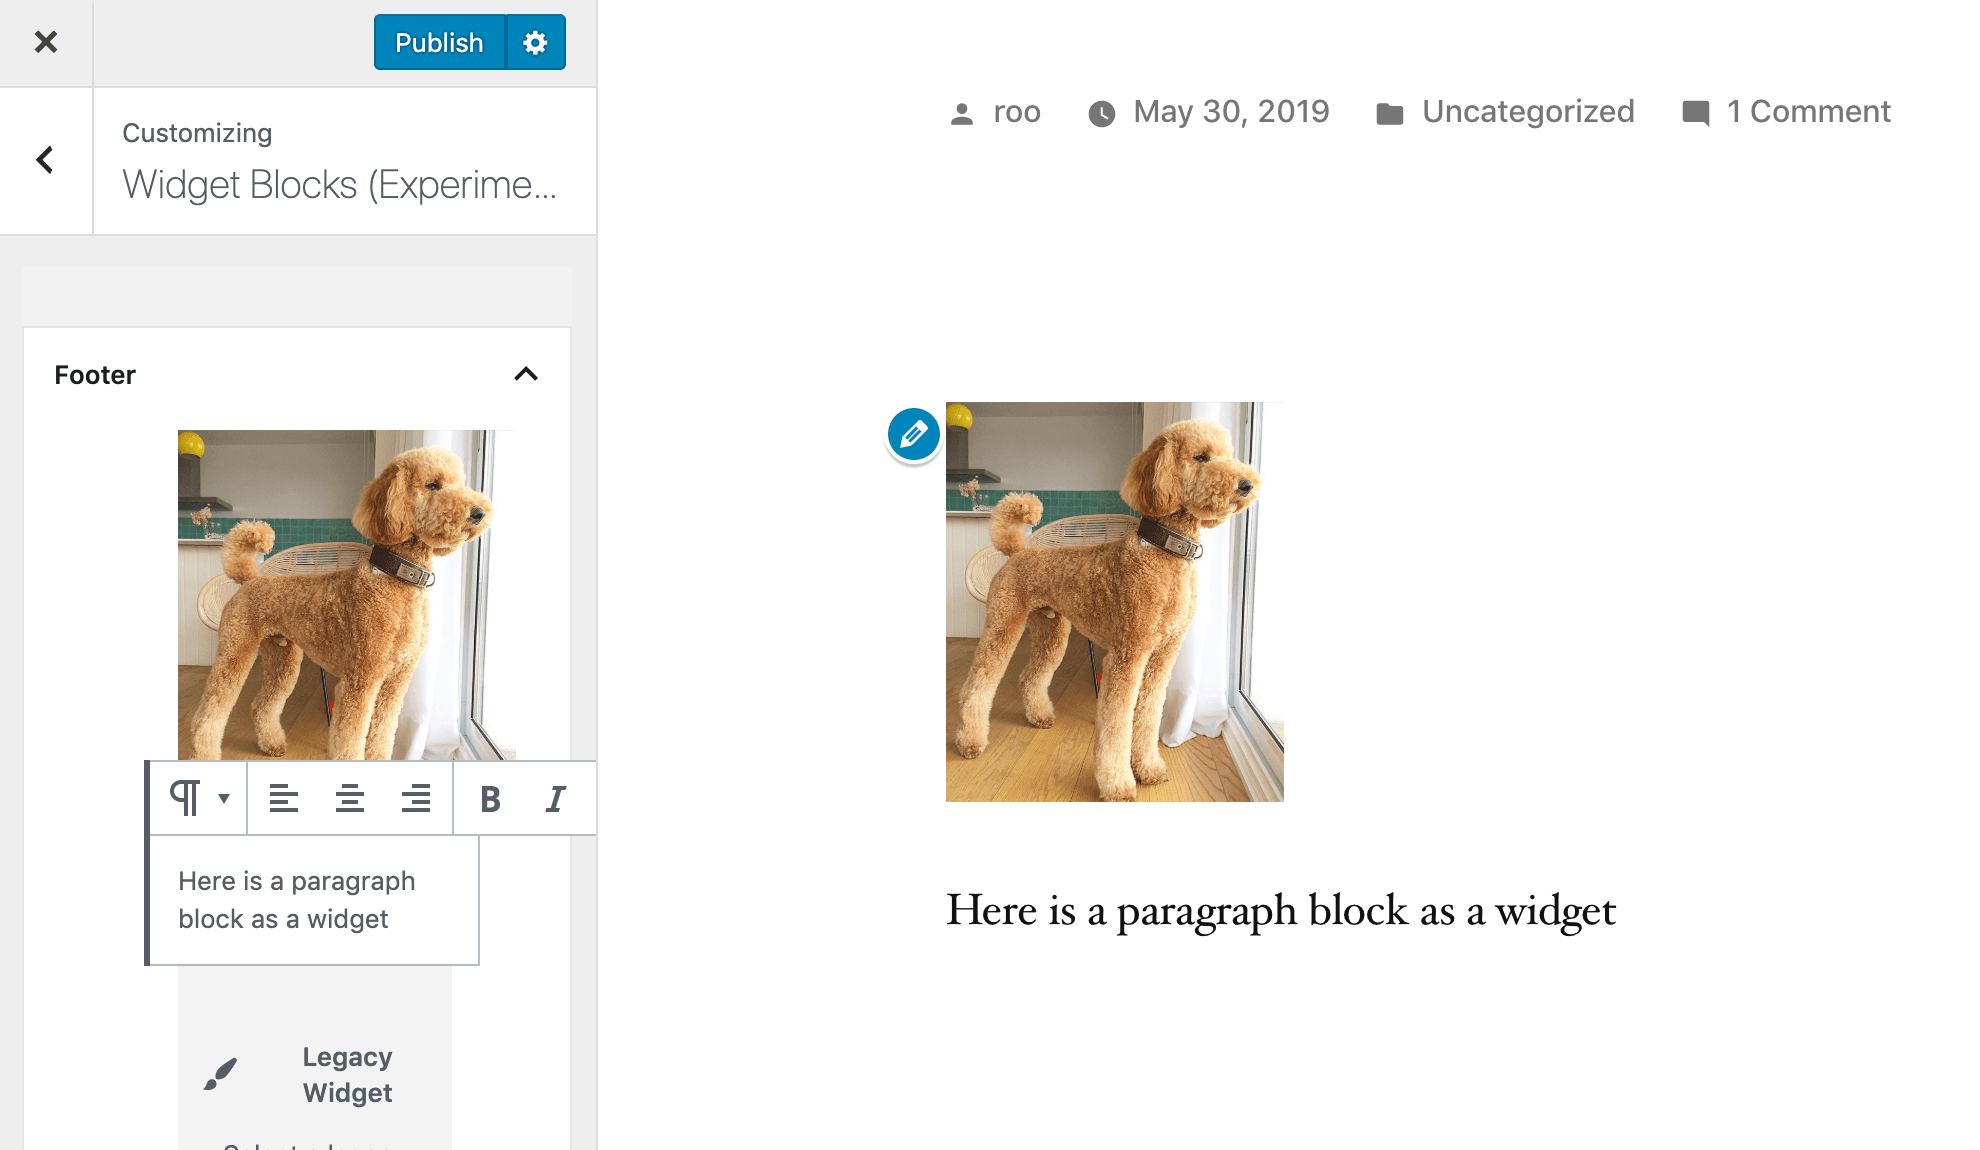This screenshot has width=1980, height=1150.
Task: Click the May 30, 2019 date link
Action: [x=1230, y=112]
